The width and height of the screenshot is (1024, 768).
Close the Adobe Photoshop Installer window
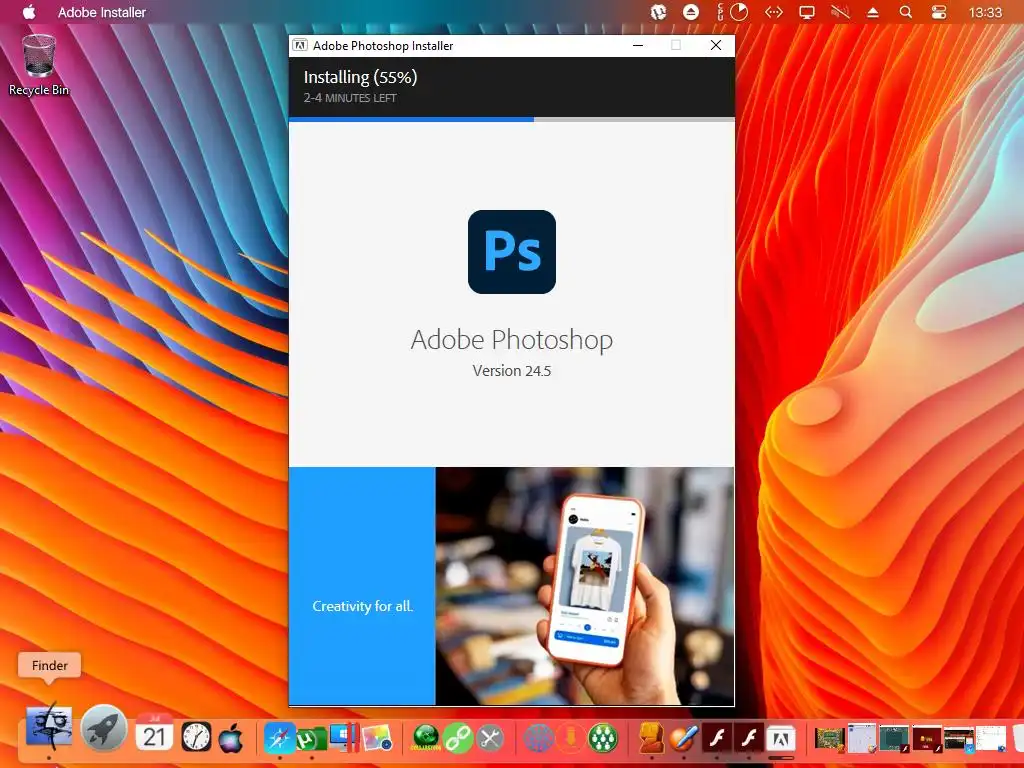tap(716, 45)
